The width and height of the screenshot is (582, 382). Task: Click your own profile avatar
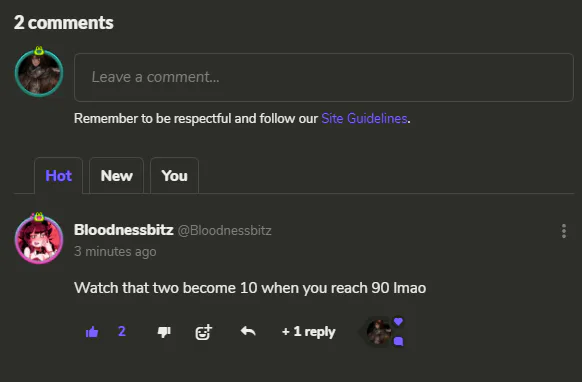tap(39, 73)
